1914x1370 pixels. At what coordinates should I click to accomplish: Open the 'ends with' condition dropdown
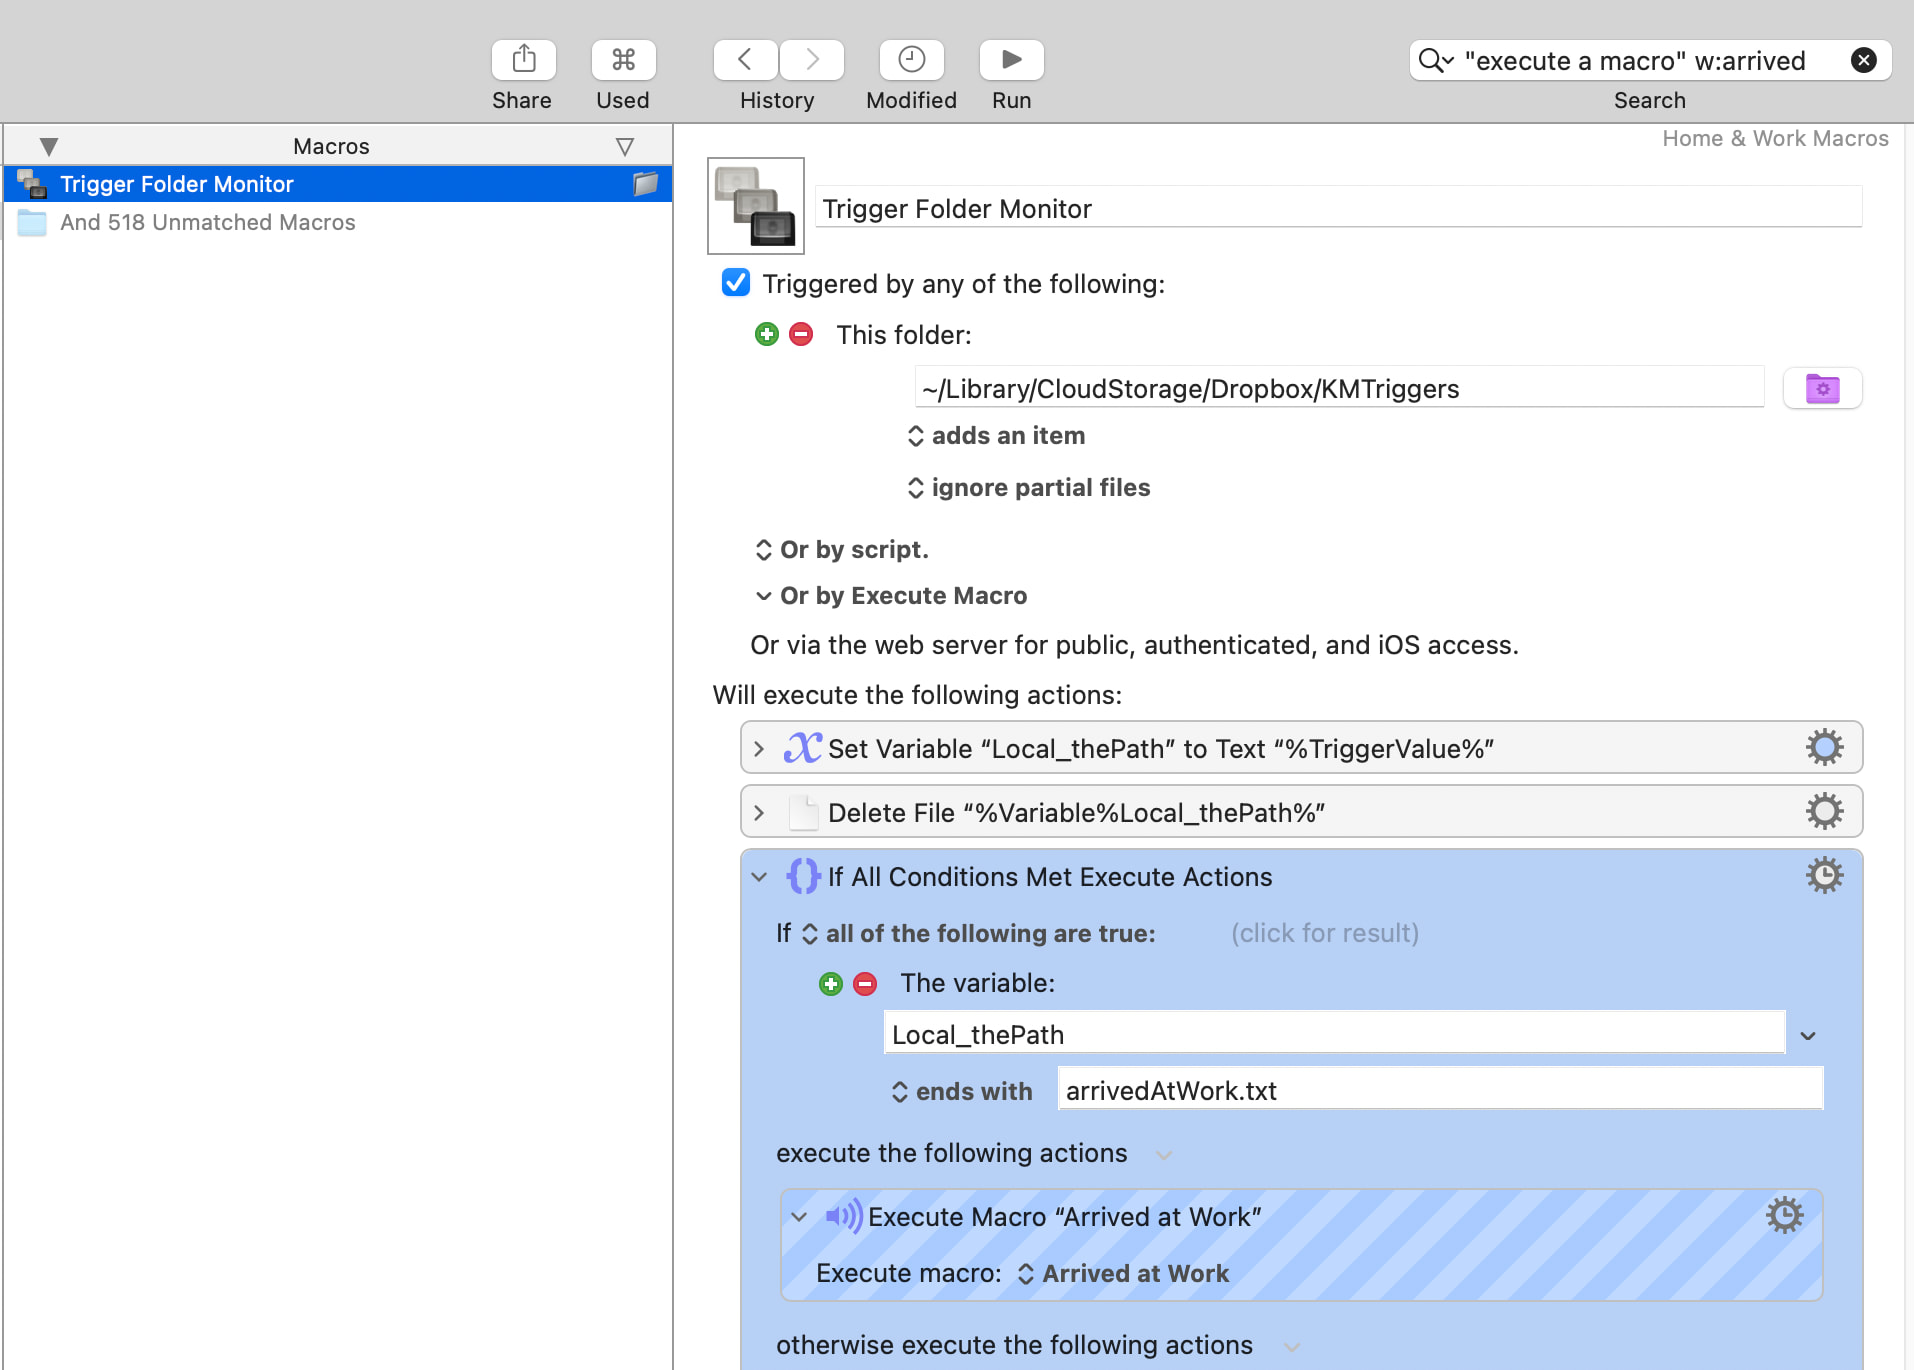click(962, 1091)
